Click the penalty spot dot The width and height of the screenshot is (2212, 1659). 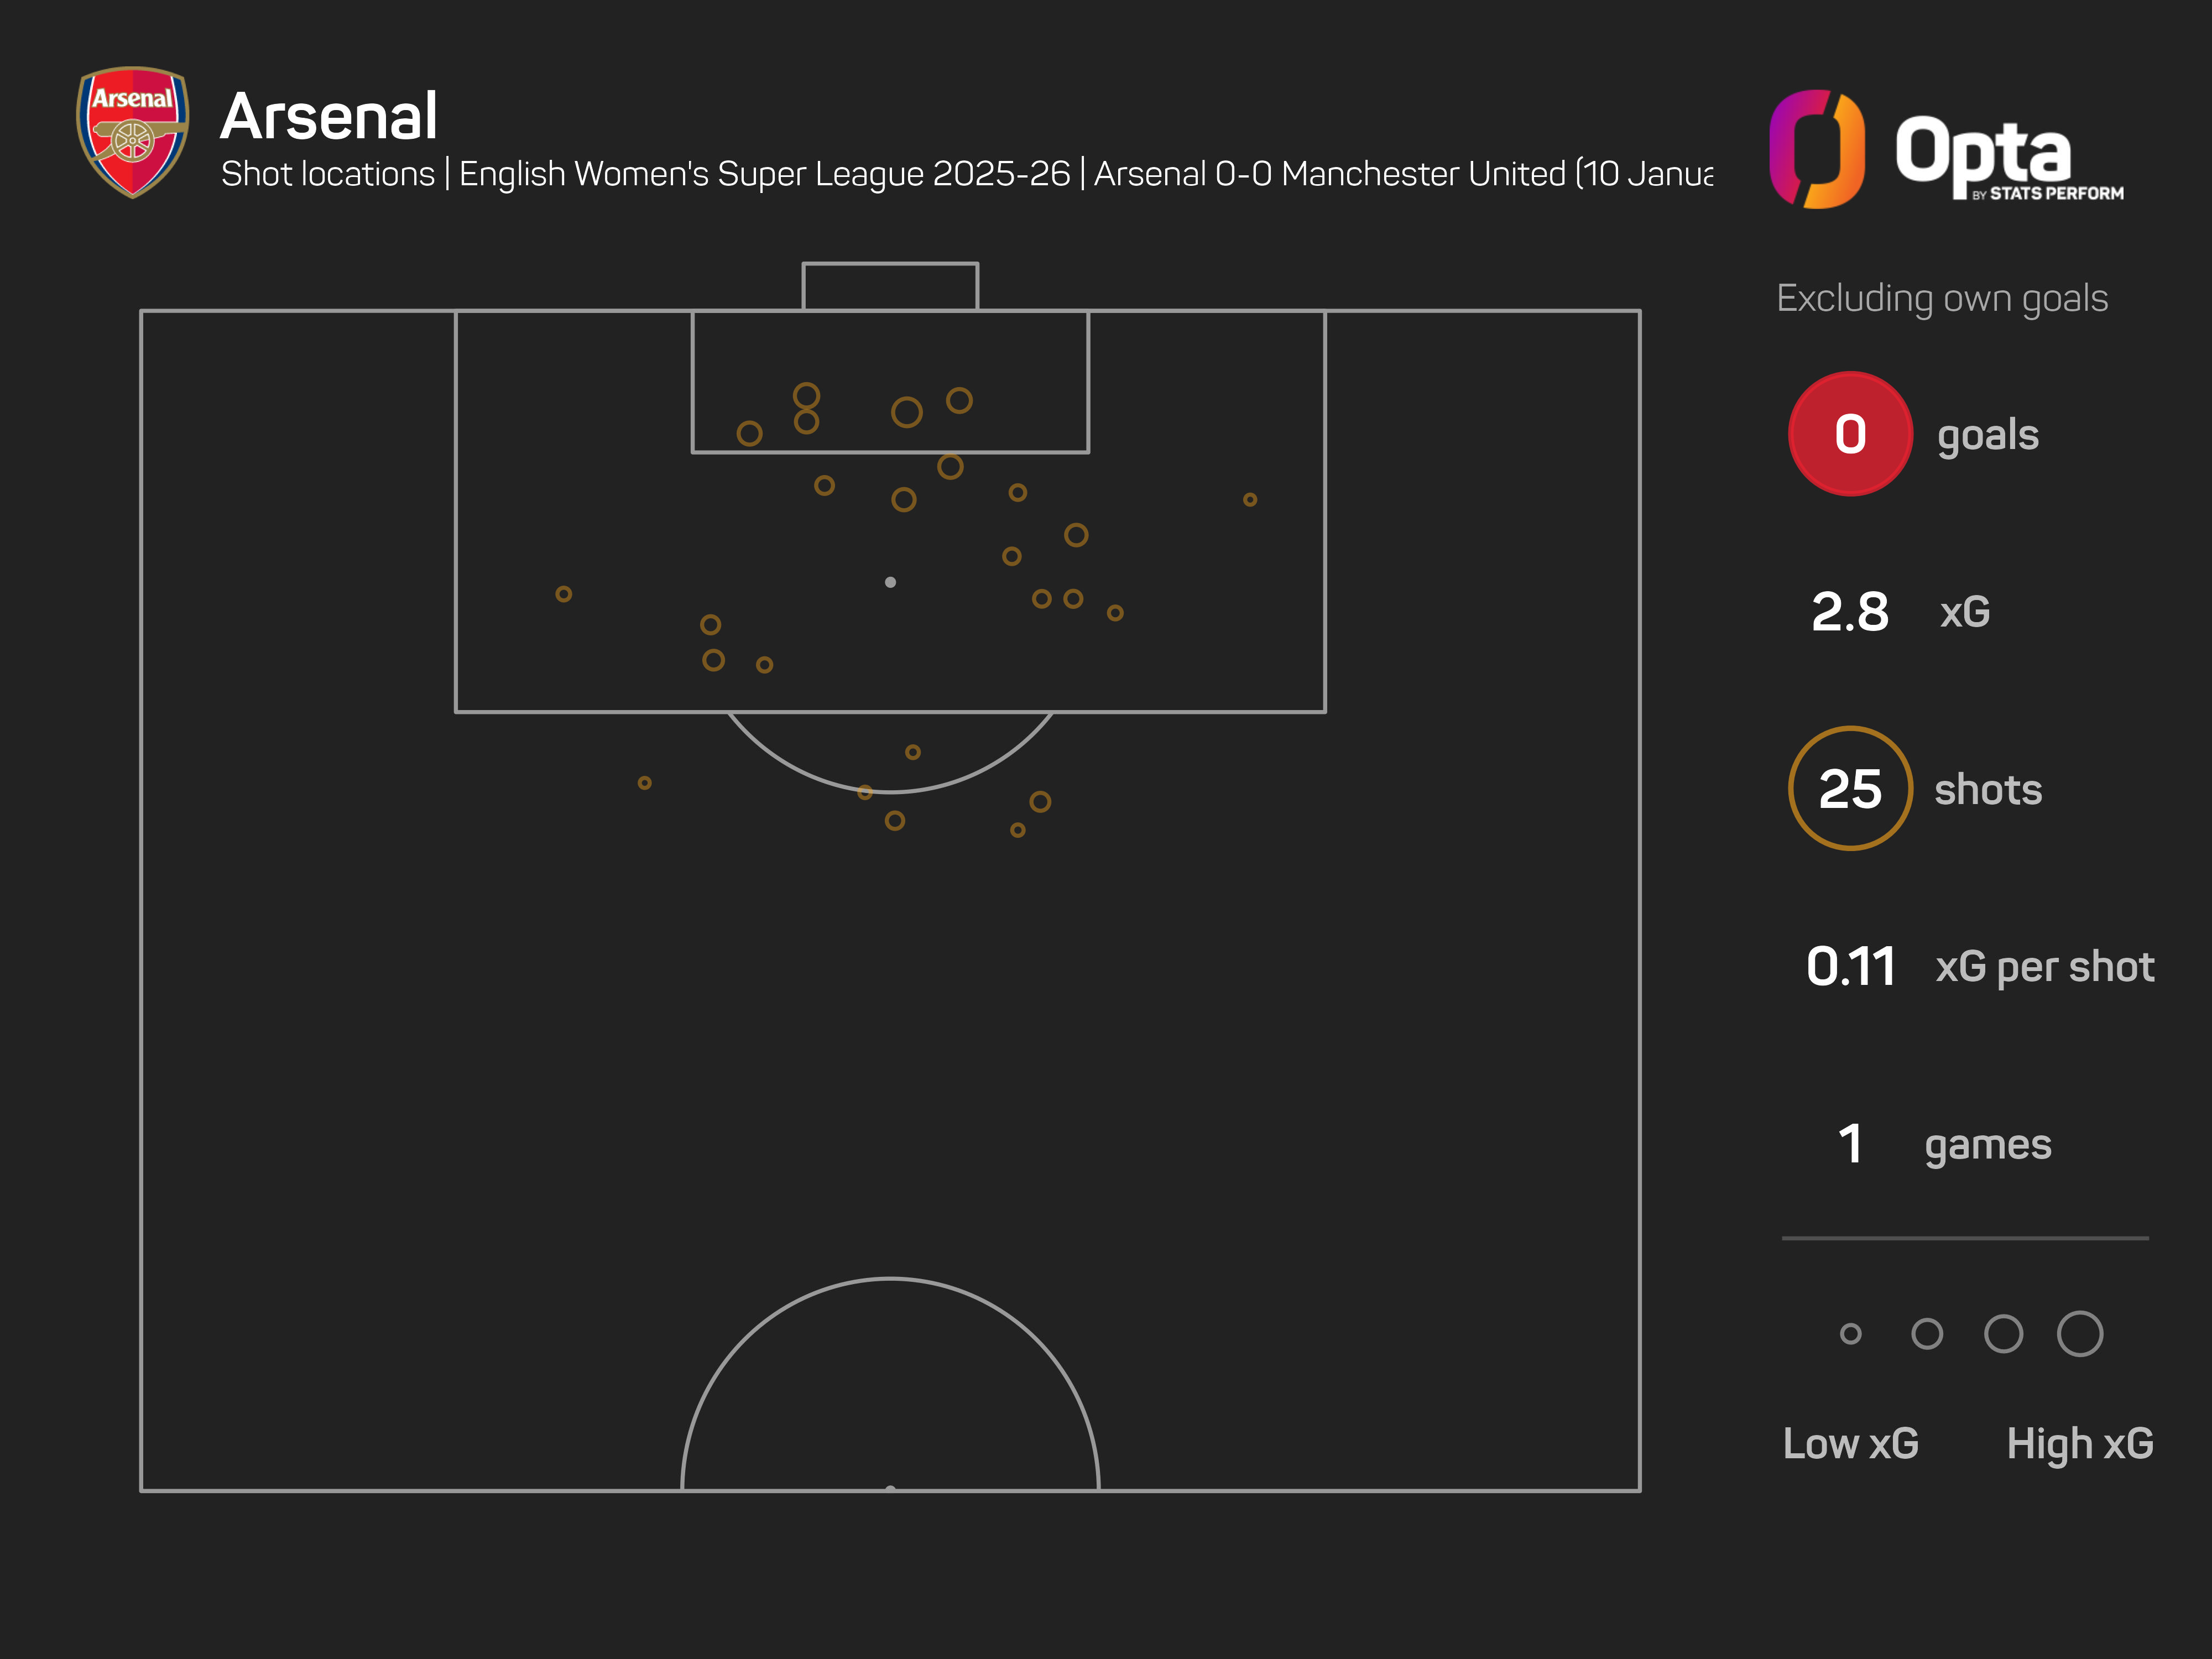tap(890, 582)
